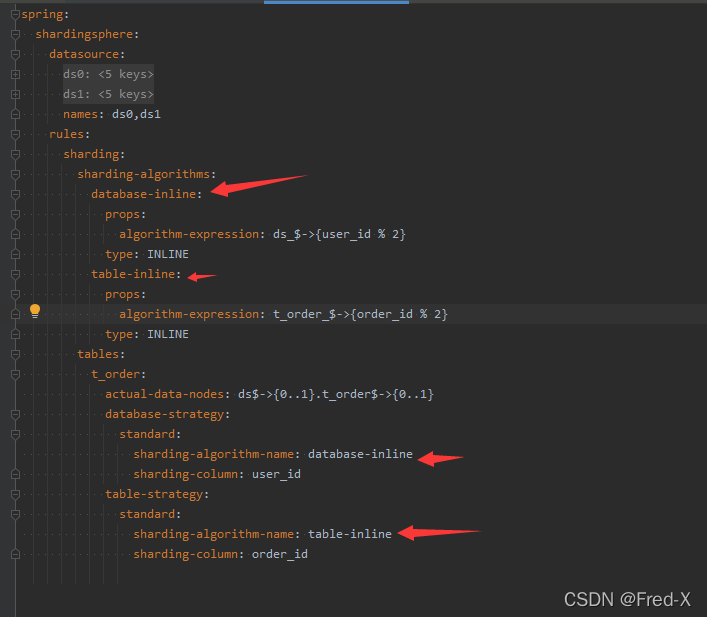Expand the folded ds0 block
Screen dimensions: 707x617
(15, 74)
